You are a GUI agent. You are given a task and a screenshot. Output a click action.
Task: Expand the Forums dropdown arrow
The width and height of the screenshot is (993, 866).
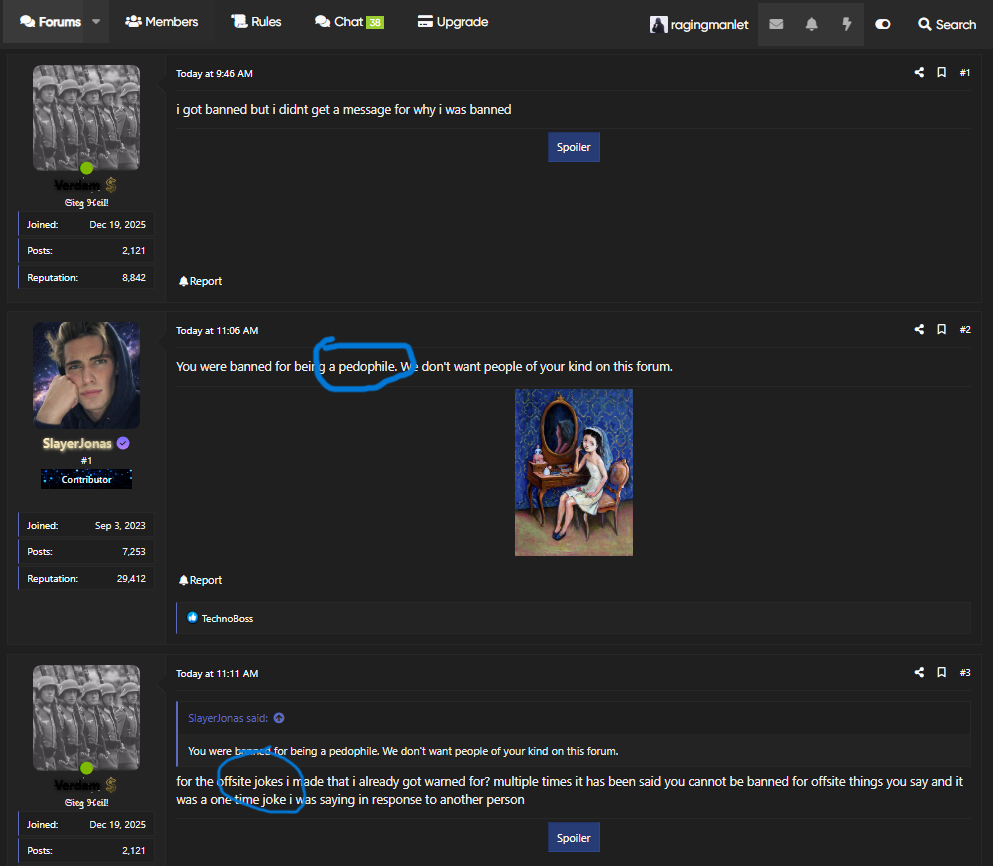96,22
